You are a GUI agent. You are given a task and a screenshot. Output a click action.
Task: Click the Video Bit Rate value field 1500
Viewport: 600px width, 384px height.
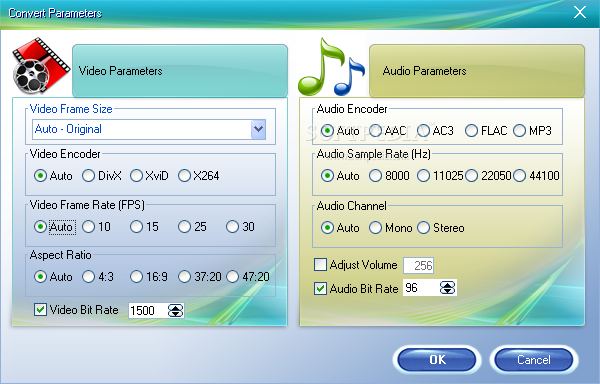[148, 310]
